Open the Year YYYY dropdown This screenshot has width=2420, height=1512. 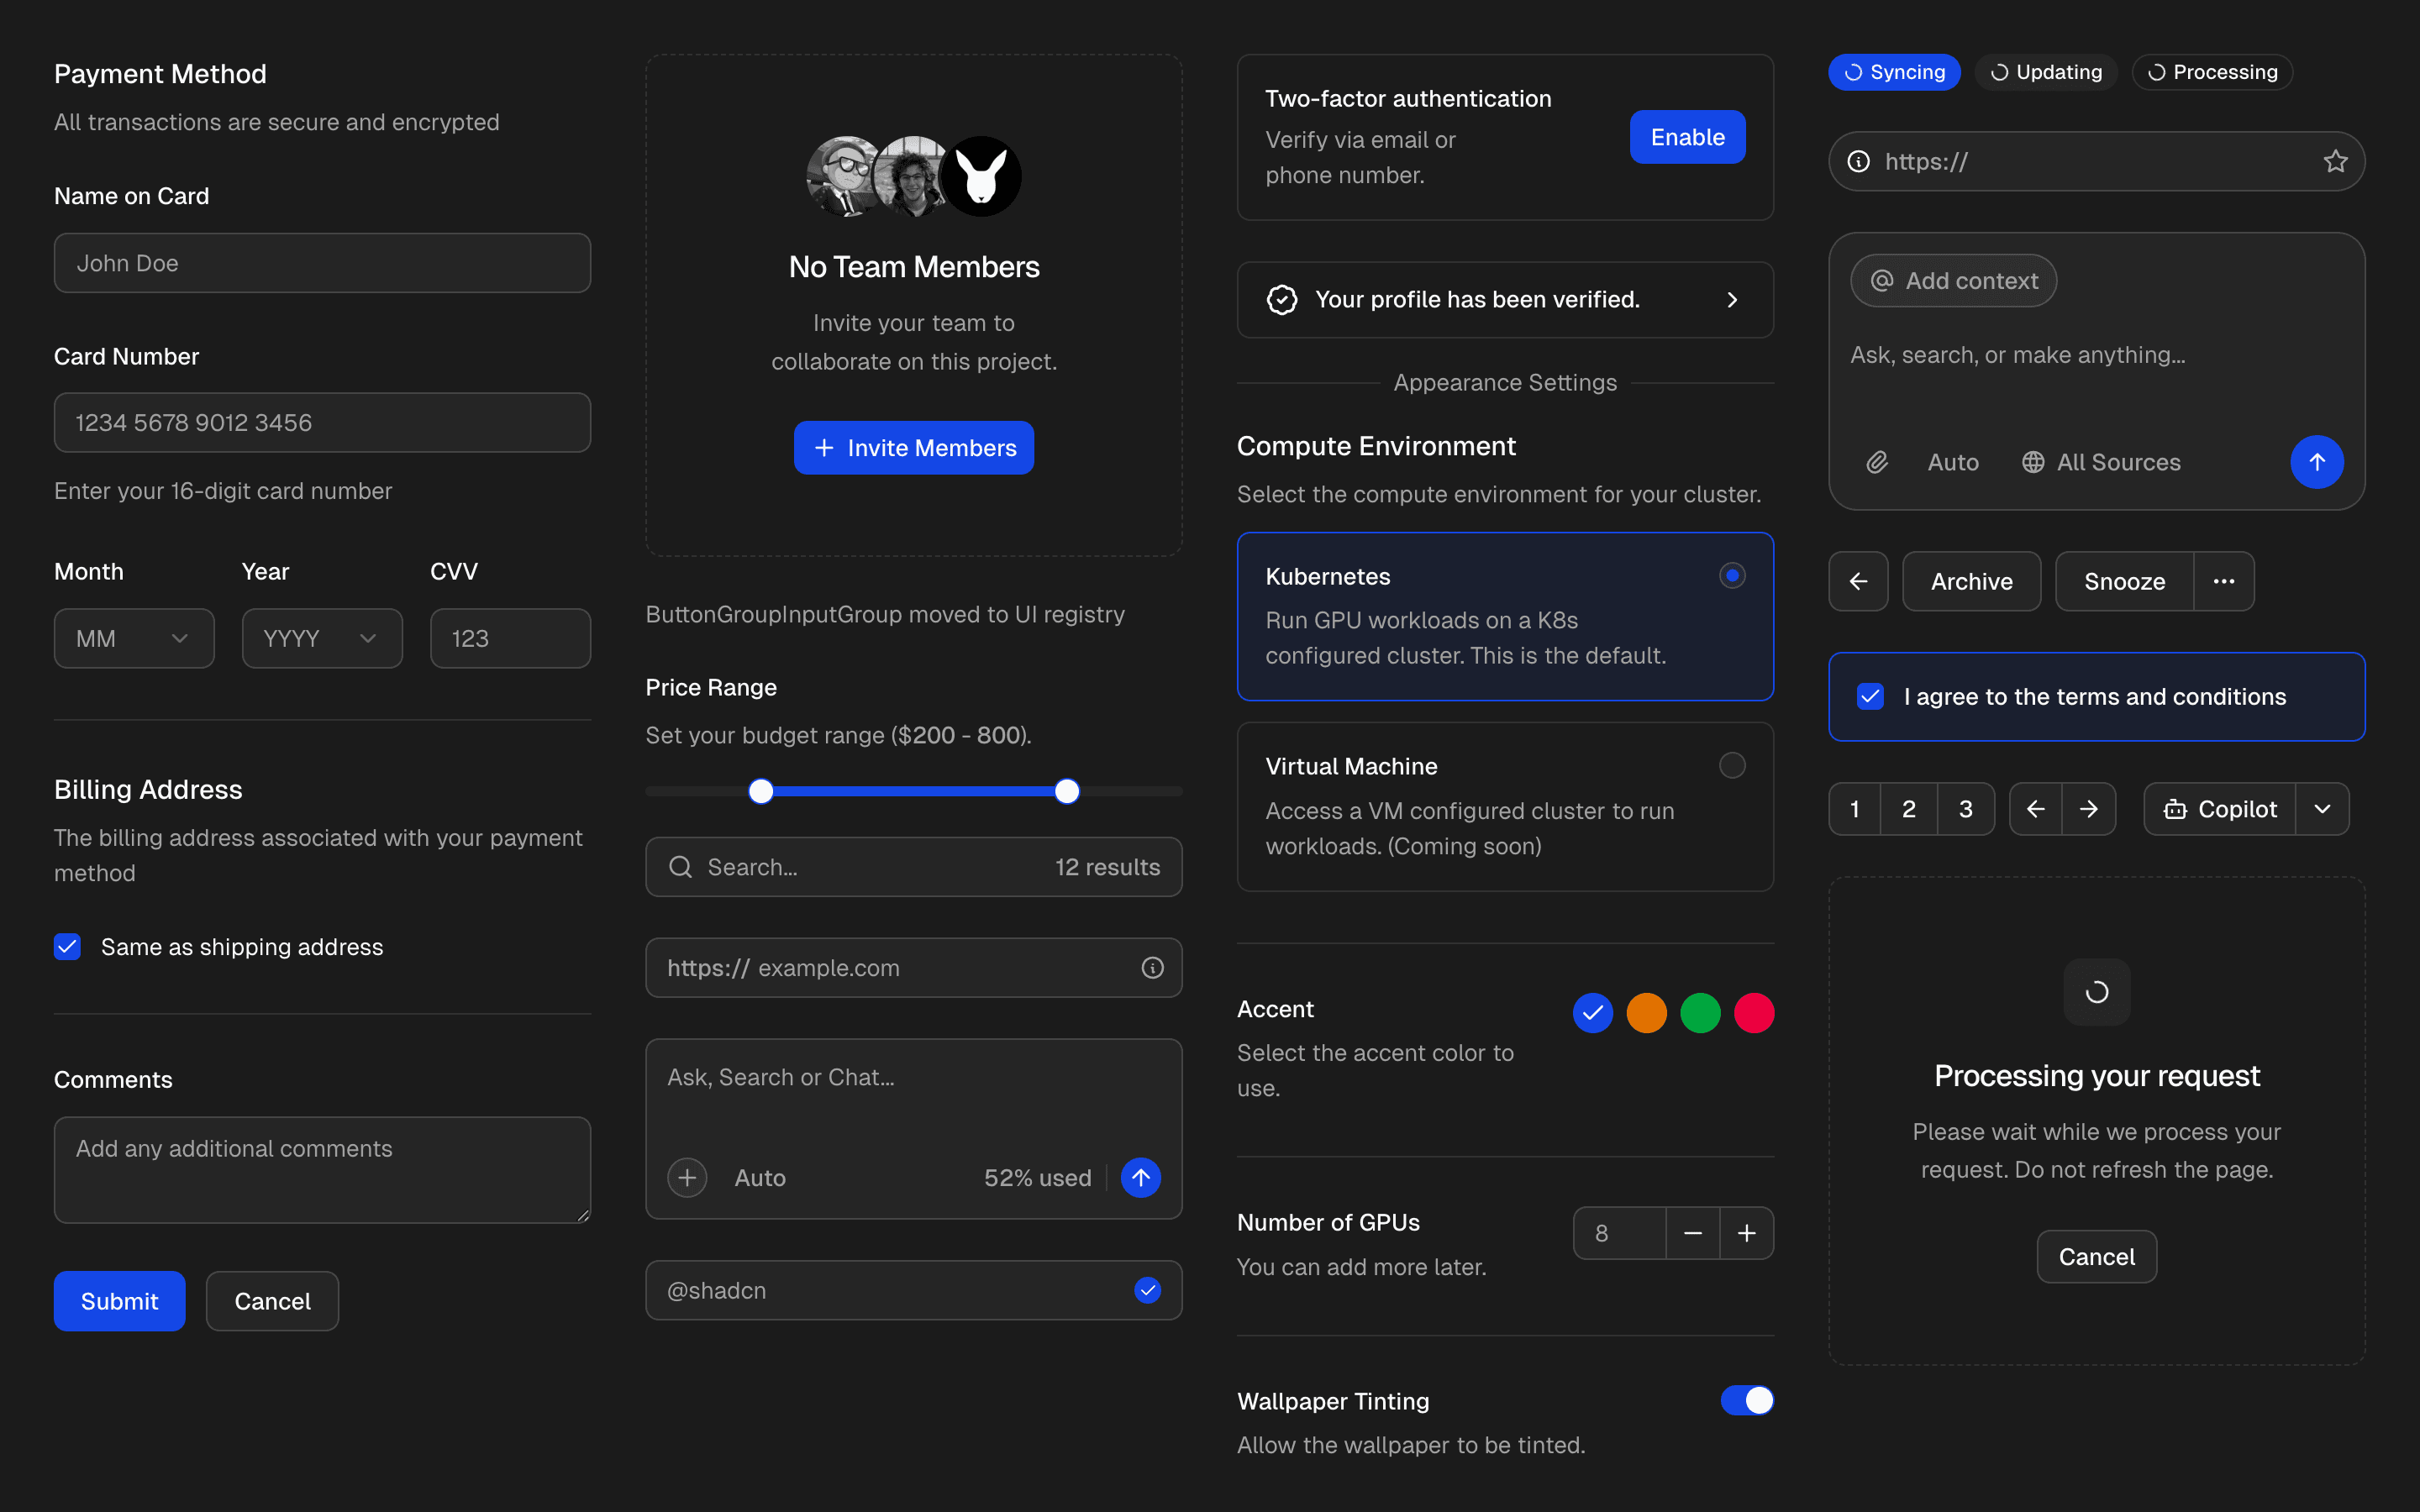pyautogui.click(x=321, y=638)
